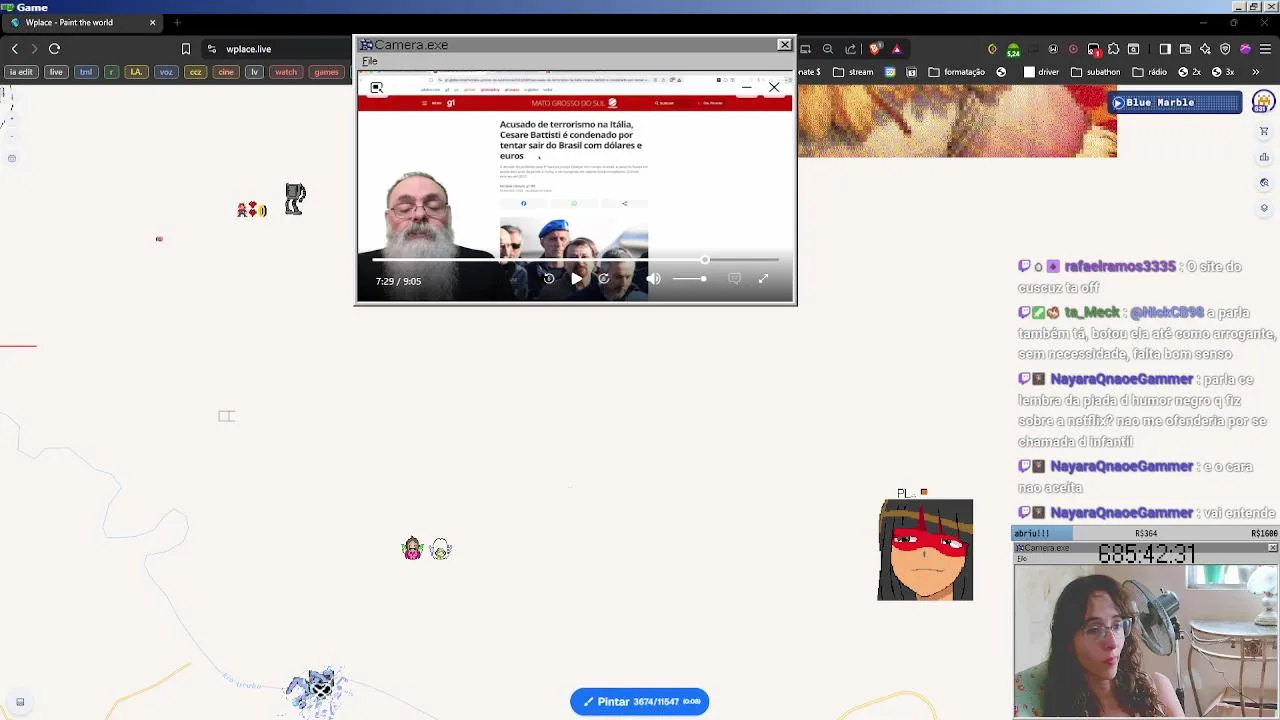Open the 'I.A.' bookmark
Viewport: 1280px width, 720px height.
(136, 72)
